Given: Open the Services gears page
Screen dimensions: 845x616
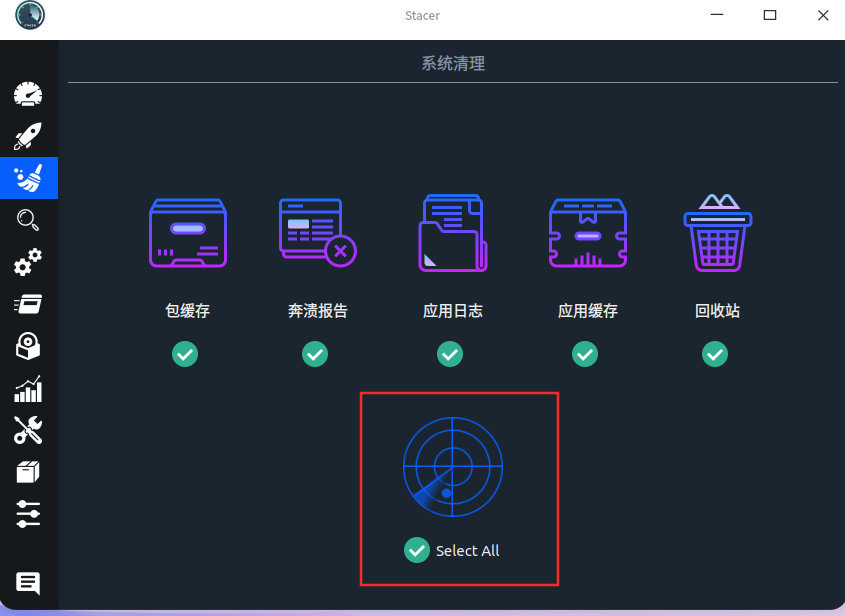Looking at the screenshot, I should click(28, 262).
